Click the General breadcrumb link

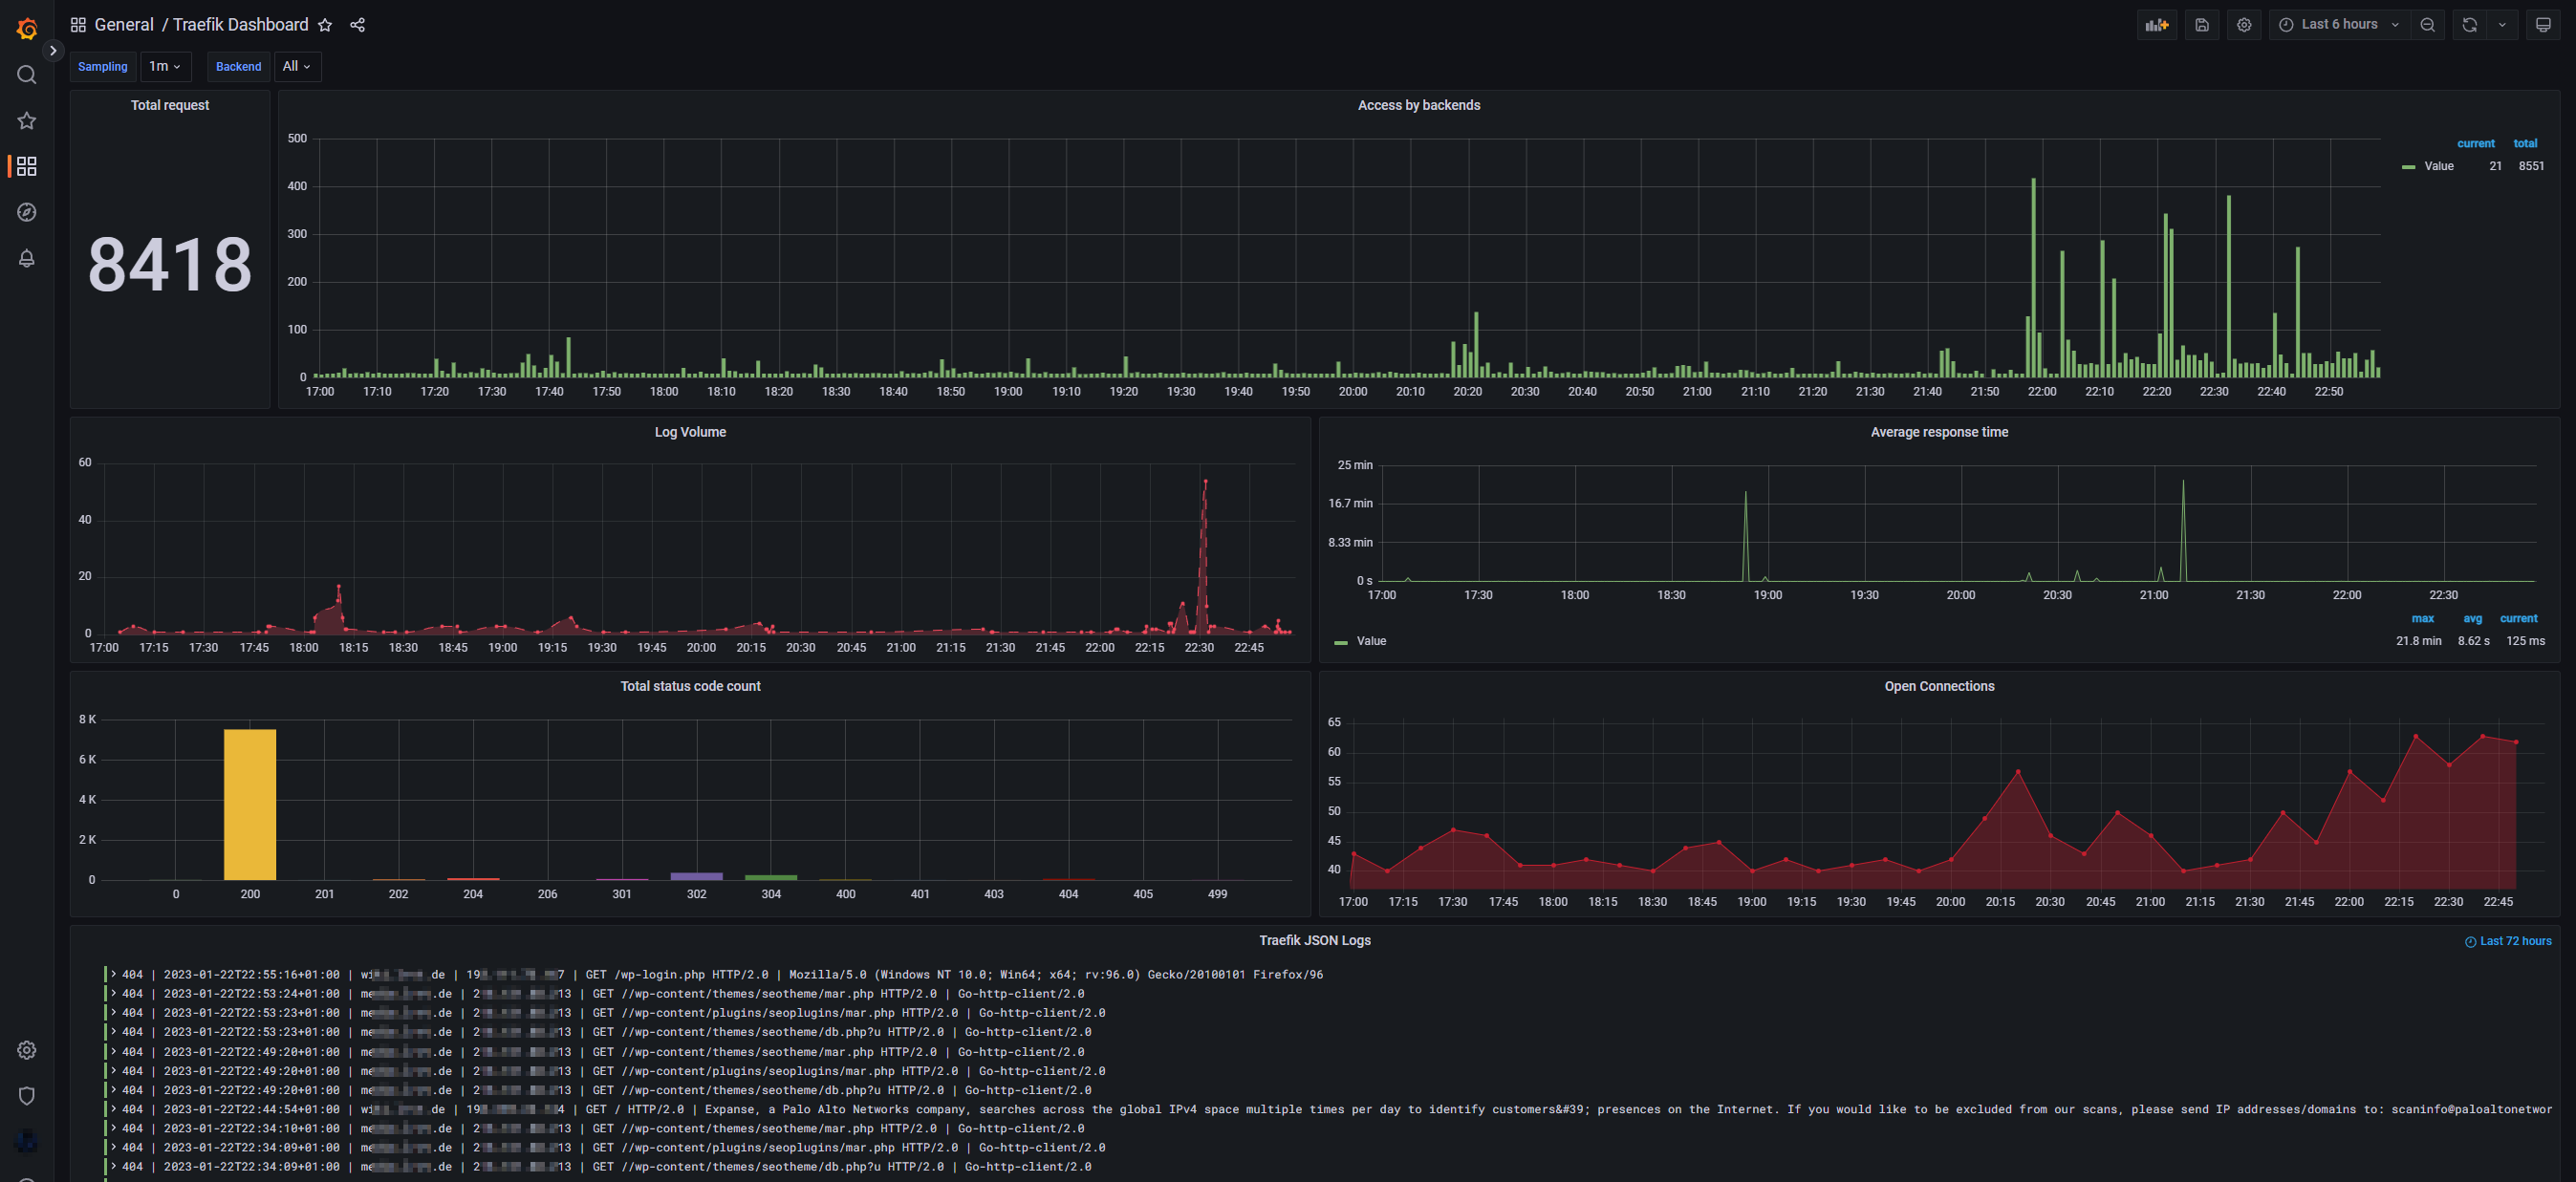tap(124, 25)
